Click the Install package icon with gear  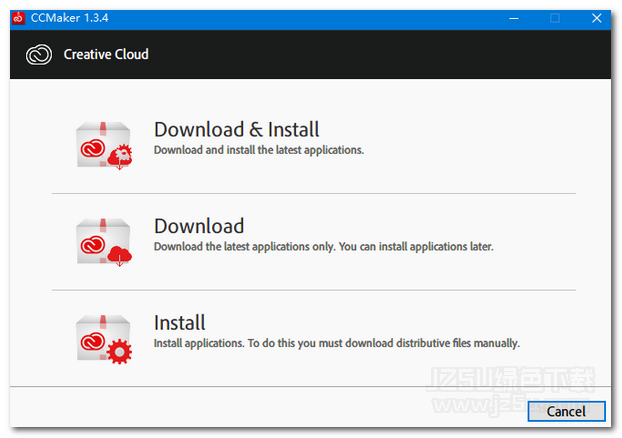104,339
